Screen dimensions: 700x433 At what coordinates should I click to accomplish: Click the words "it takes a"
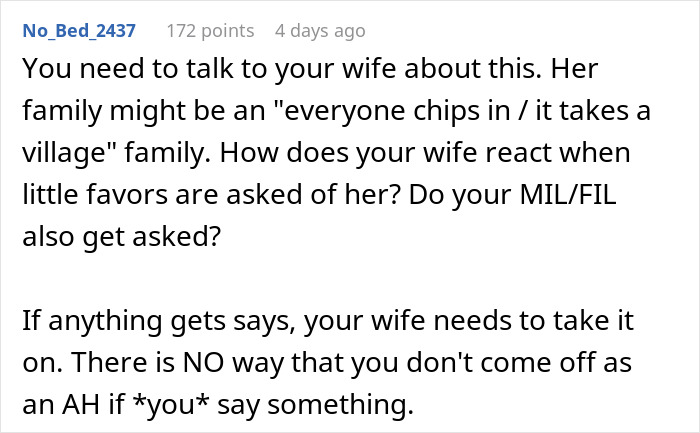click(592, 111)
